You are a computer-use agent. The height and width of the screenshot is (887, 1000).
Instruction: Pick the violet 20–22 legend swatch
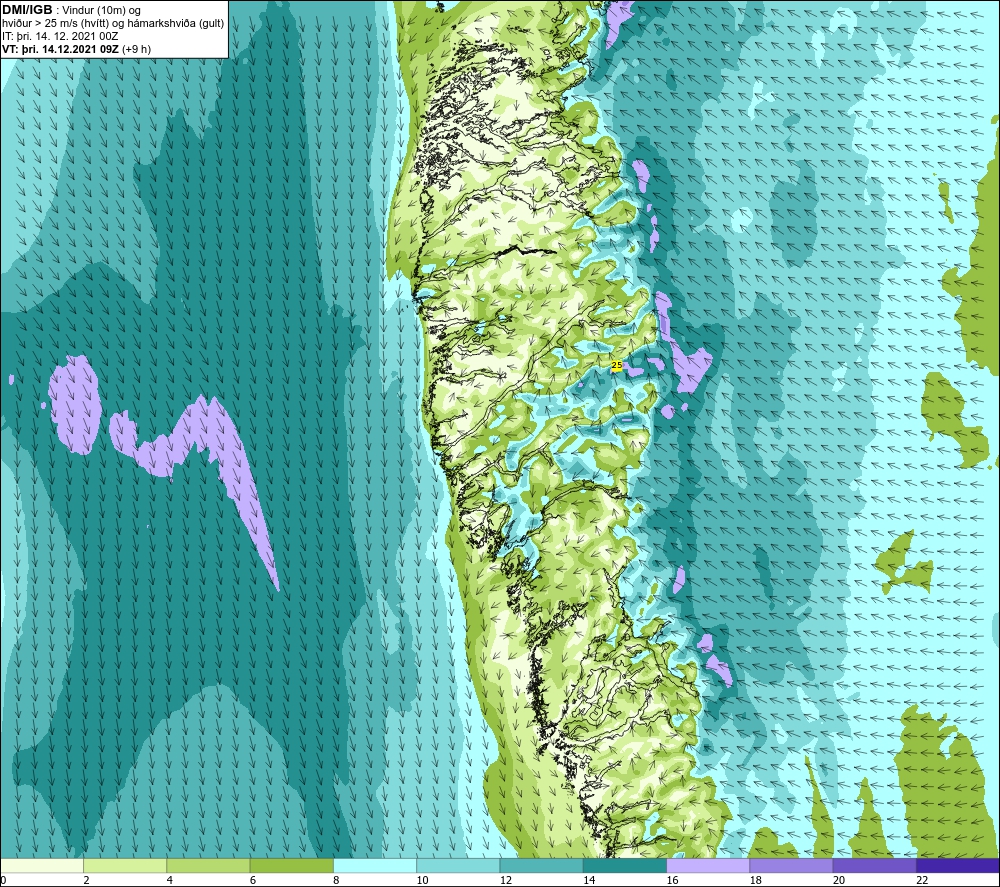pyautogui.click(x=874, y=865)
